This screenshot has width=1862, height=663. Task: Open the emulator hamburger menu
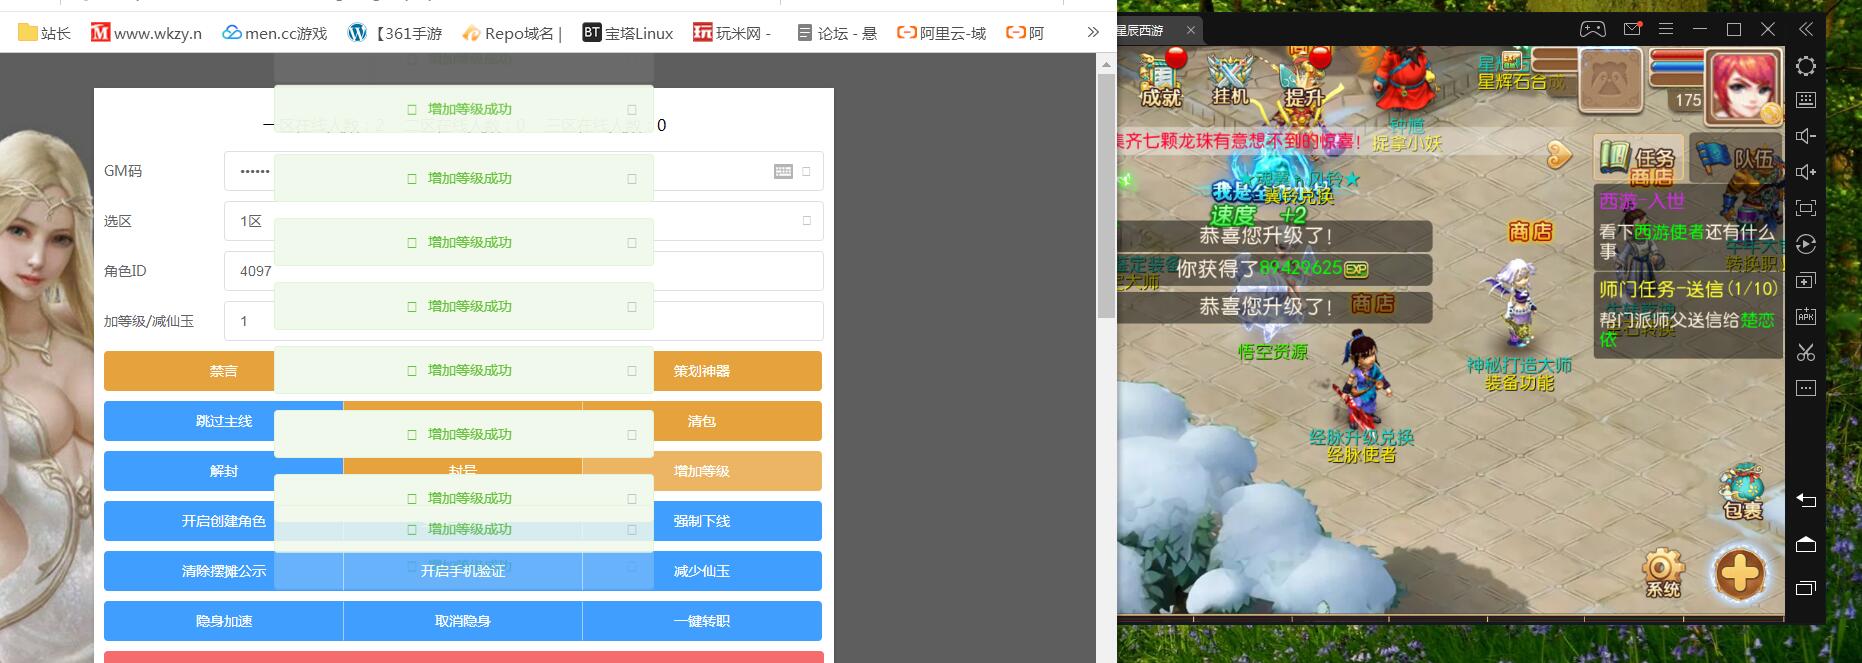[1666, 30]
